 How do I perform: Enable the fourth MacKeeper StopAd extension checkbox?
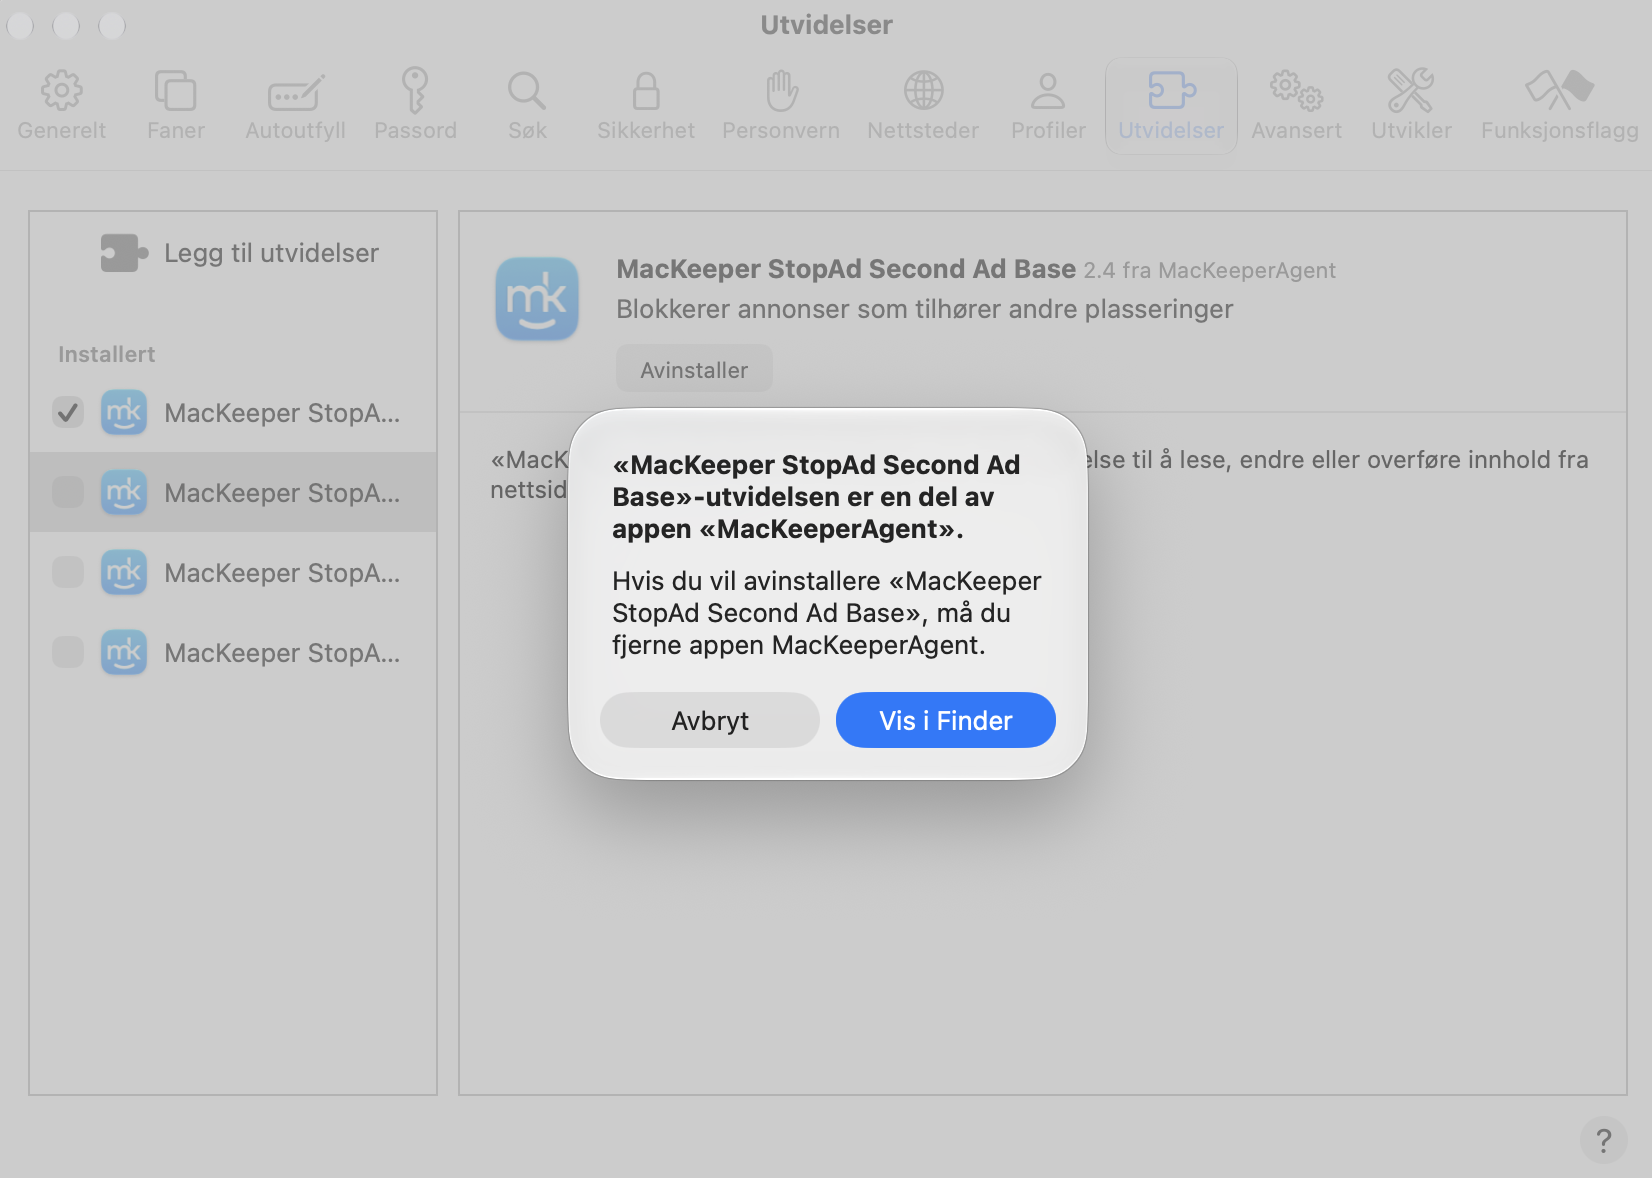[68, 652]
